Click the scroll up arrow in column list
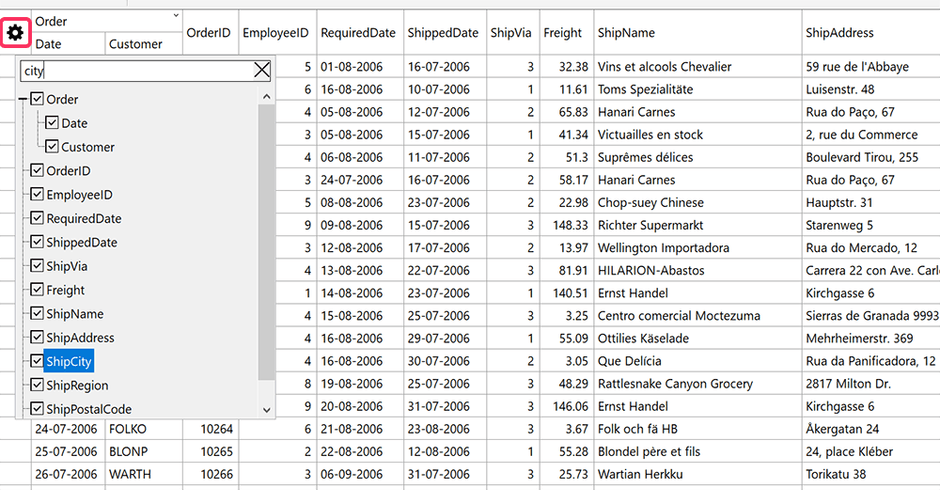This screenshot has width=940, height=490. pos(266,97)
